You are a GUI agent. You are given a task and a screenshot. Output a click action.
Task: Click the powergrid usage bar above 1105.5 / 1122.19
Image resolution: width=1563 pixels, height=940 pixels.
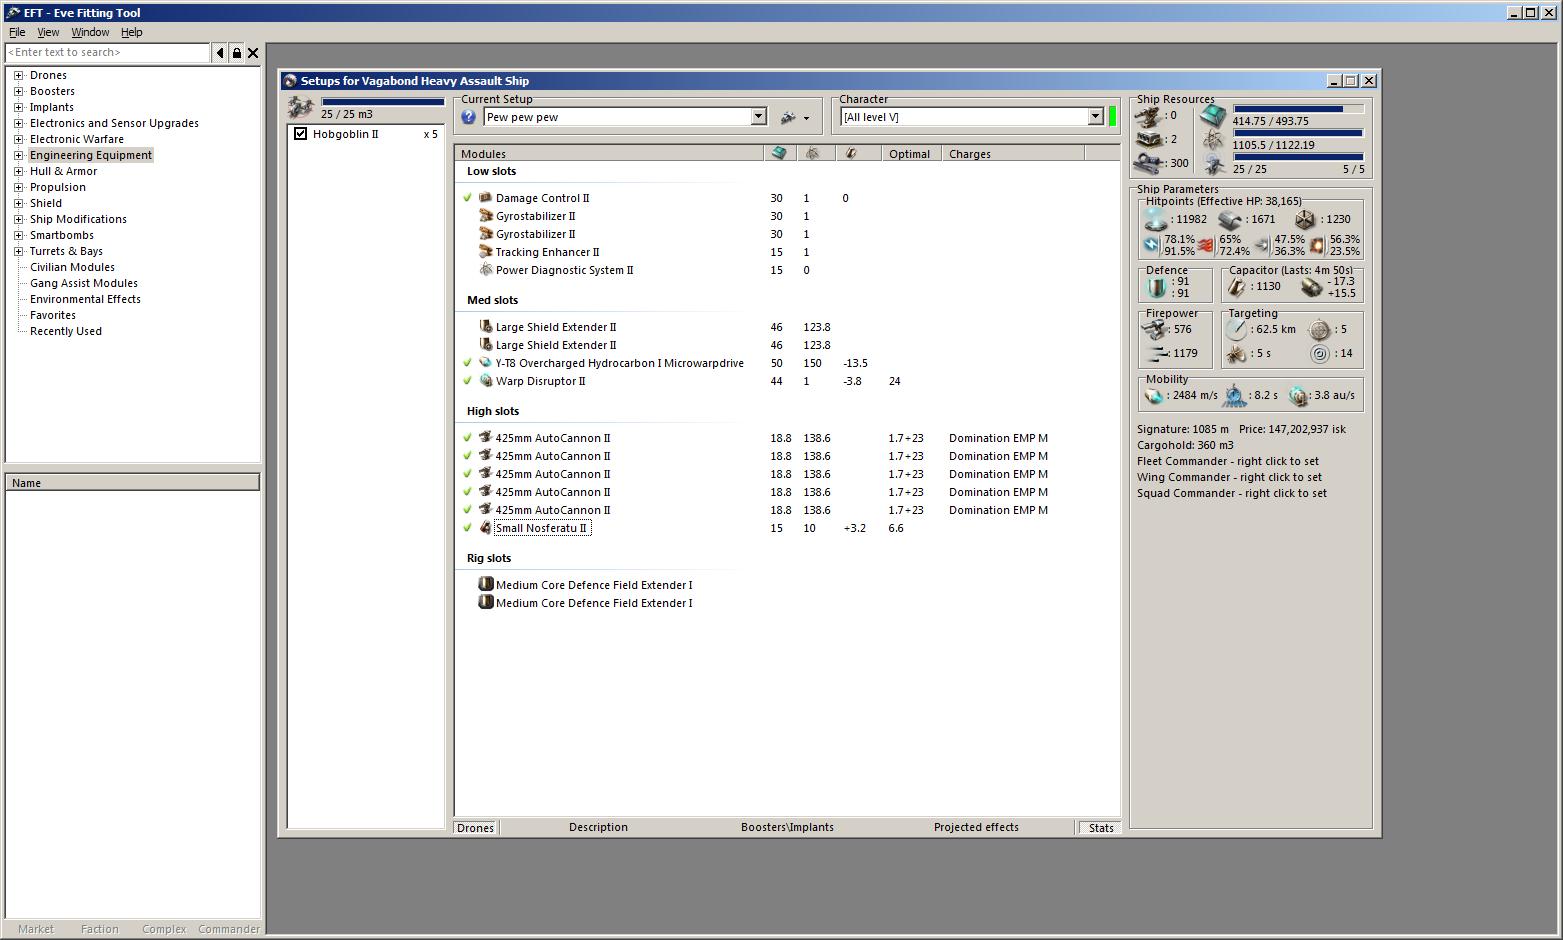pyautogui.click(x=1298, y=133)
